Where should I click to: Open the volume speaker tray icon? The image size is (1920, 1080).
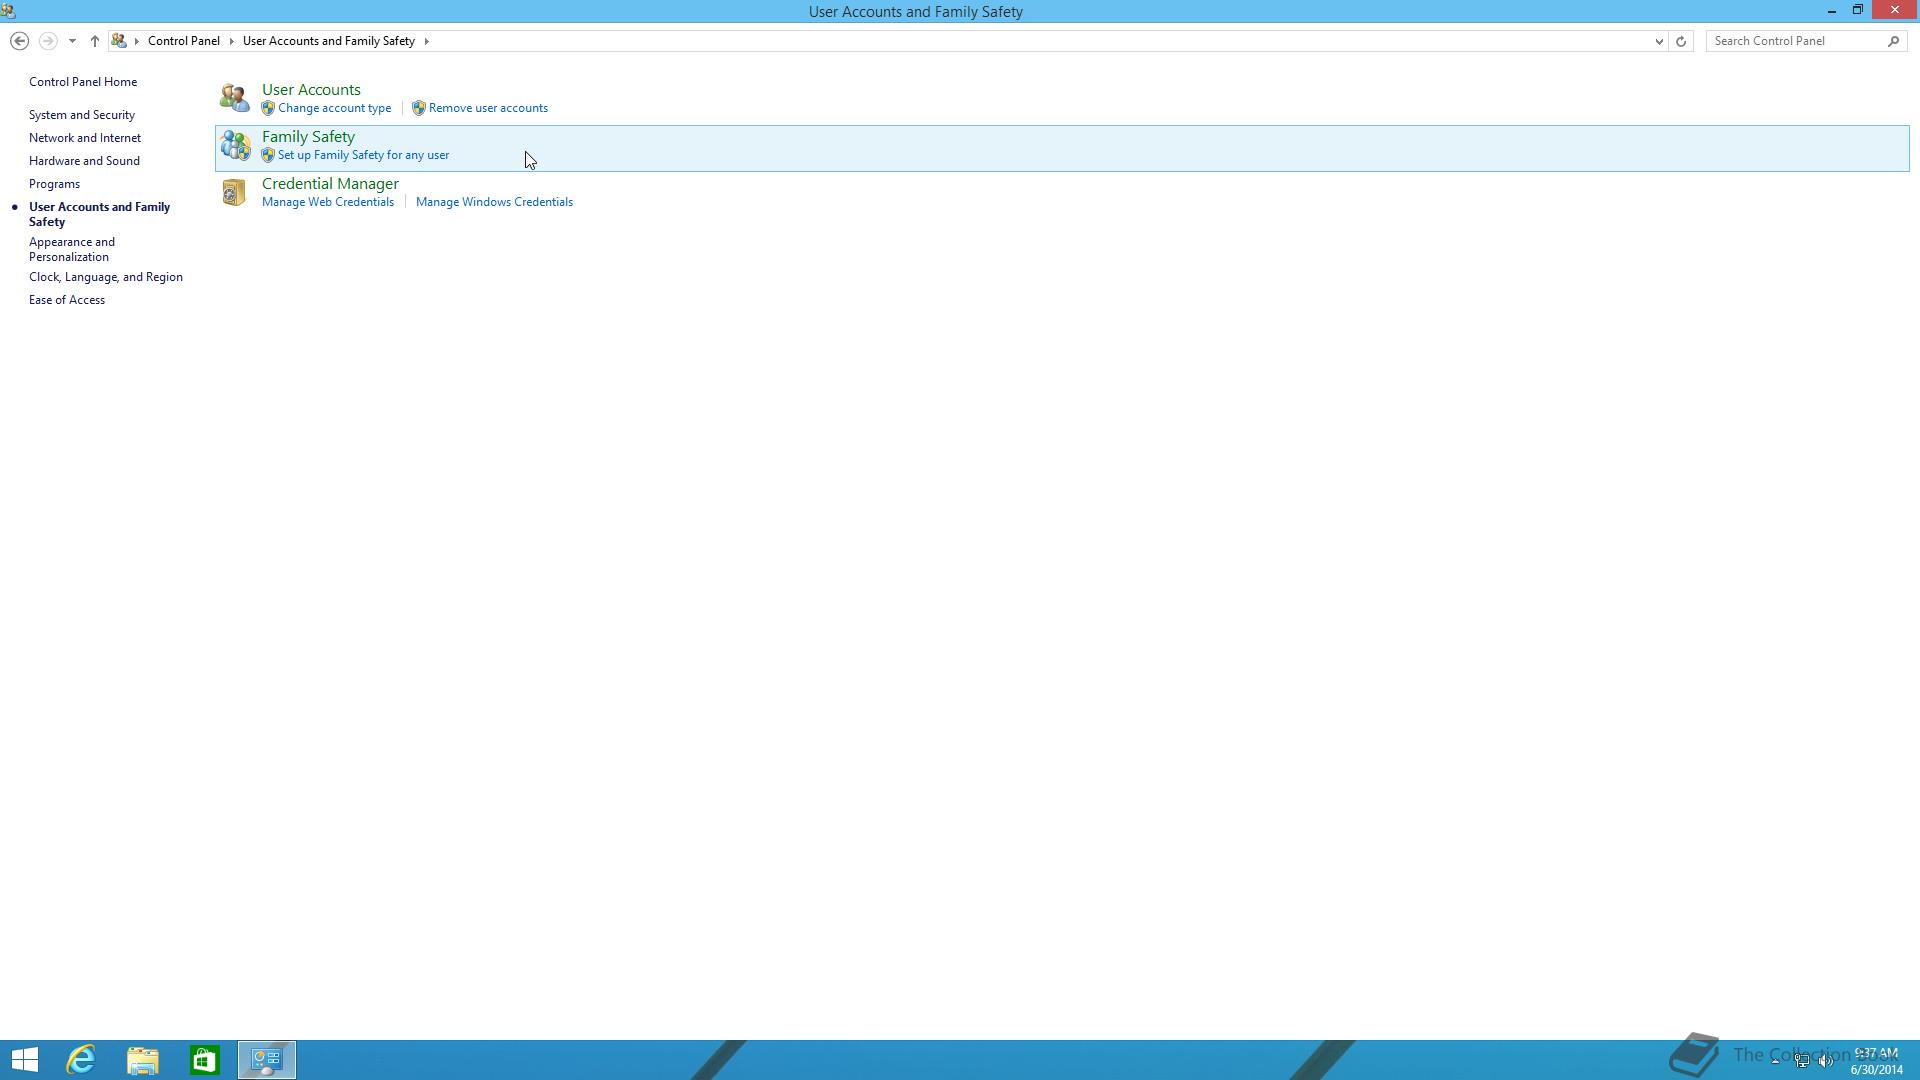pos(1826,1061)
